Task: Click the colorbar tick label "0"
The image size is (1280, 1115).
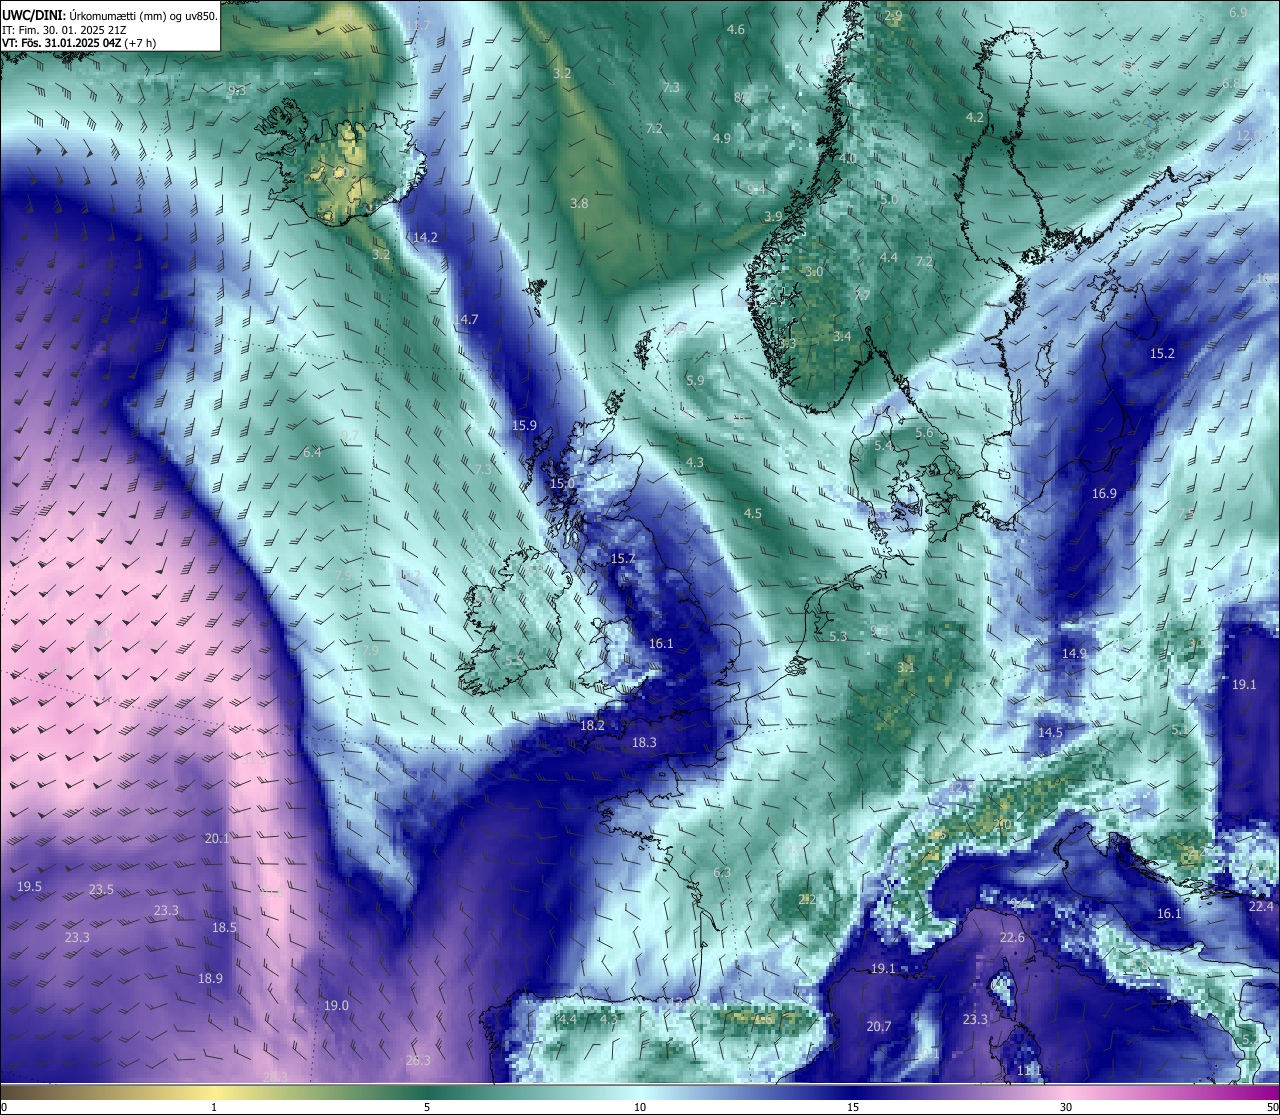Action: coord(4,1107)
